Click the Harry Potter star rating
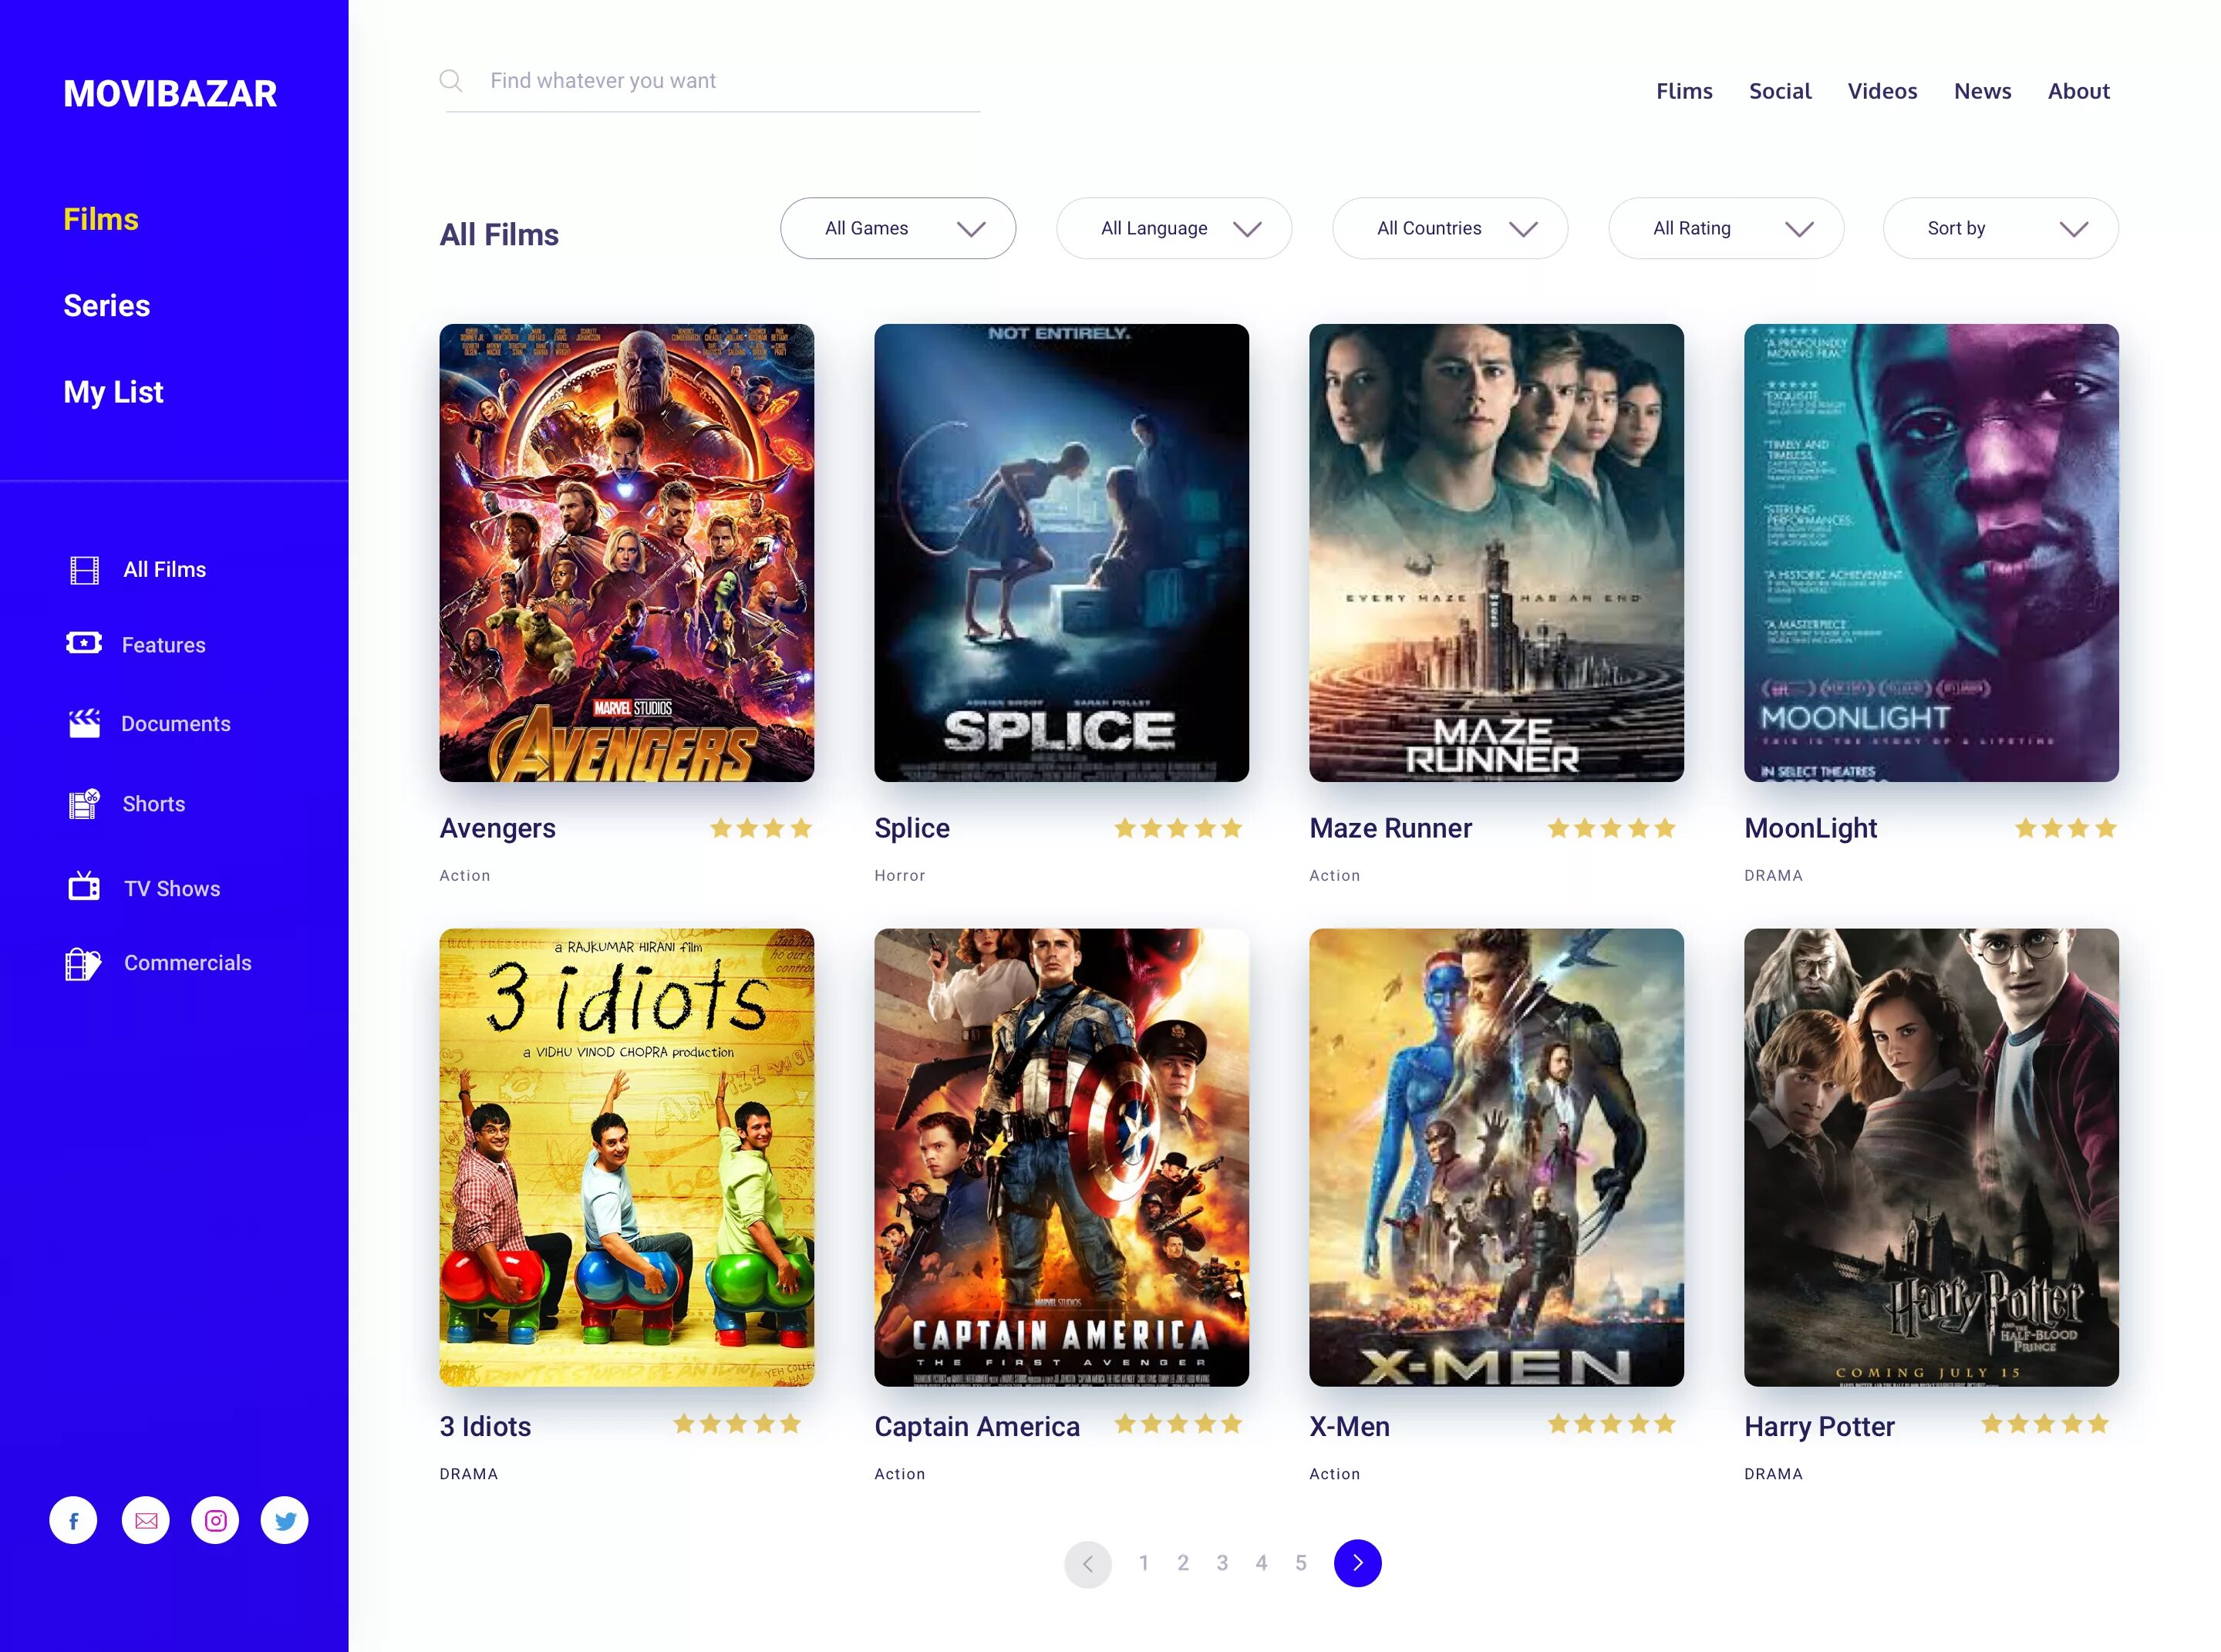Viewport: 2221px width, 1652px height. (2045, 1423)
